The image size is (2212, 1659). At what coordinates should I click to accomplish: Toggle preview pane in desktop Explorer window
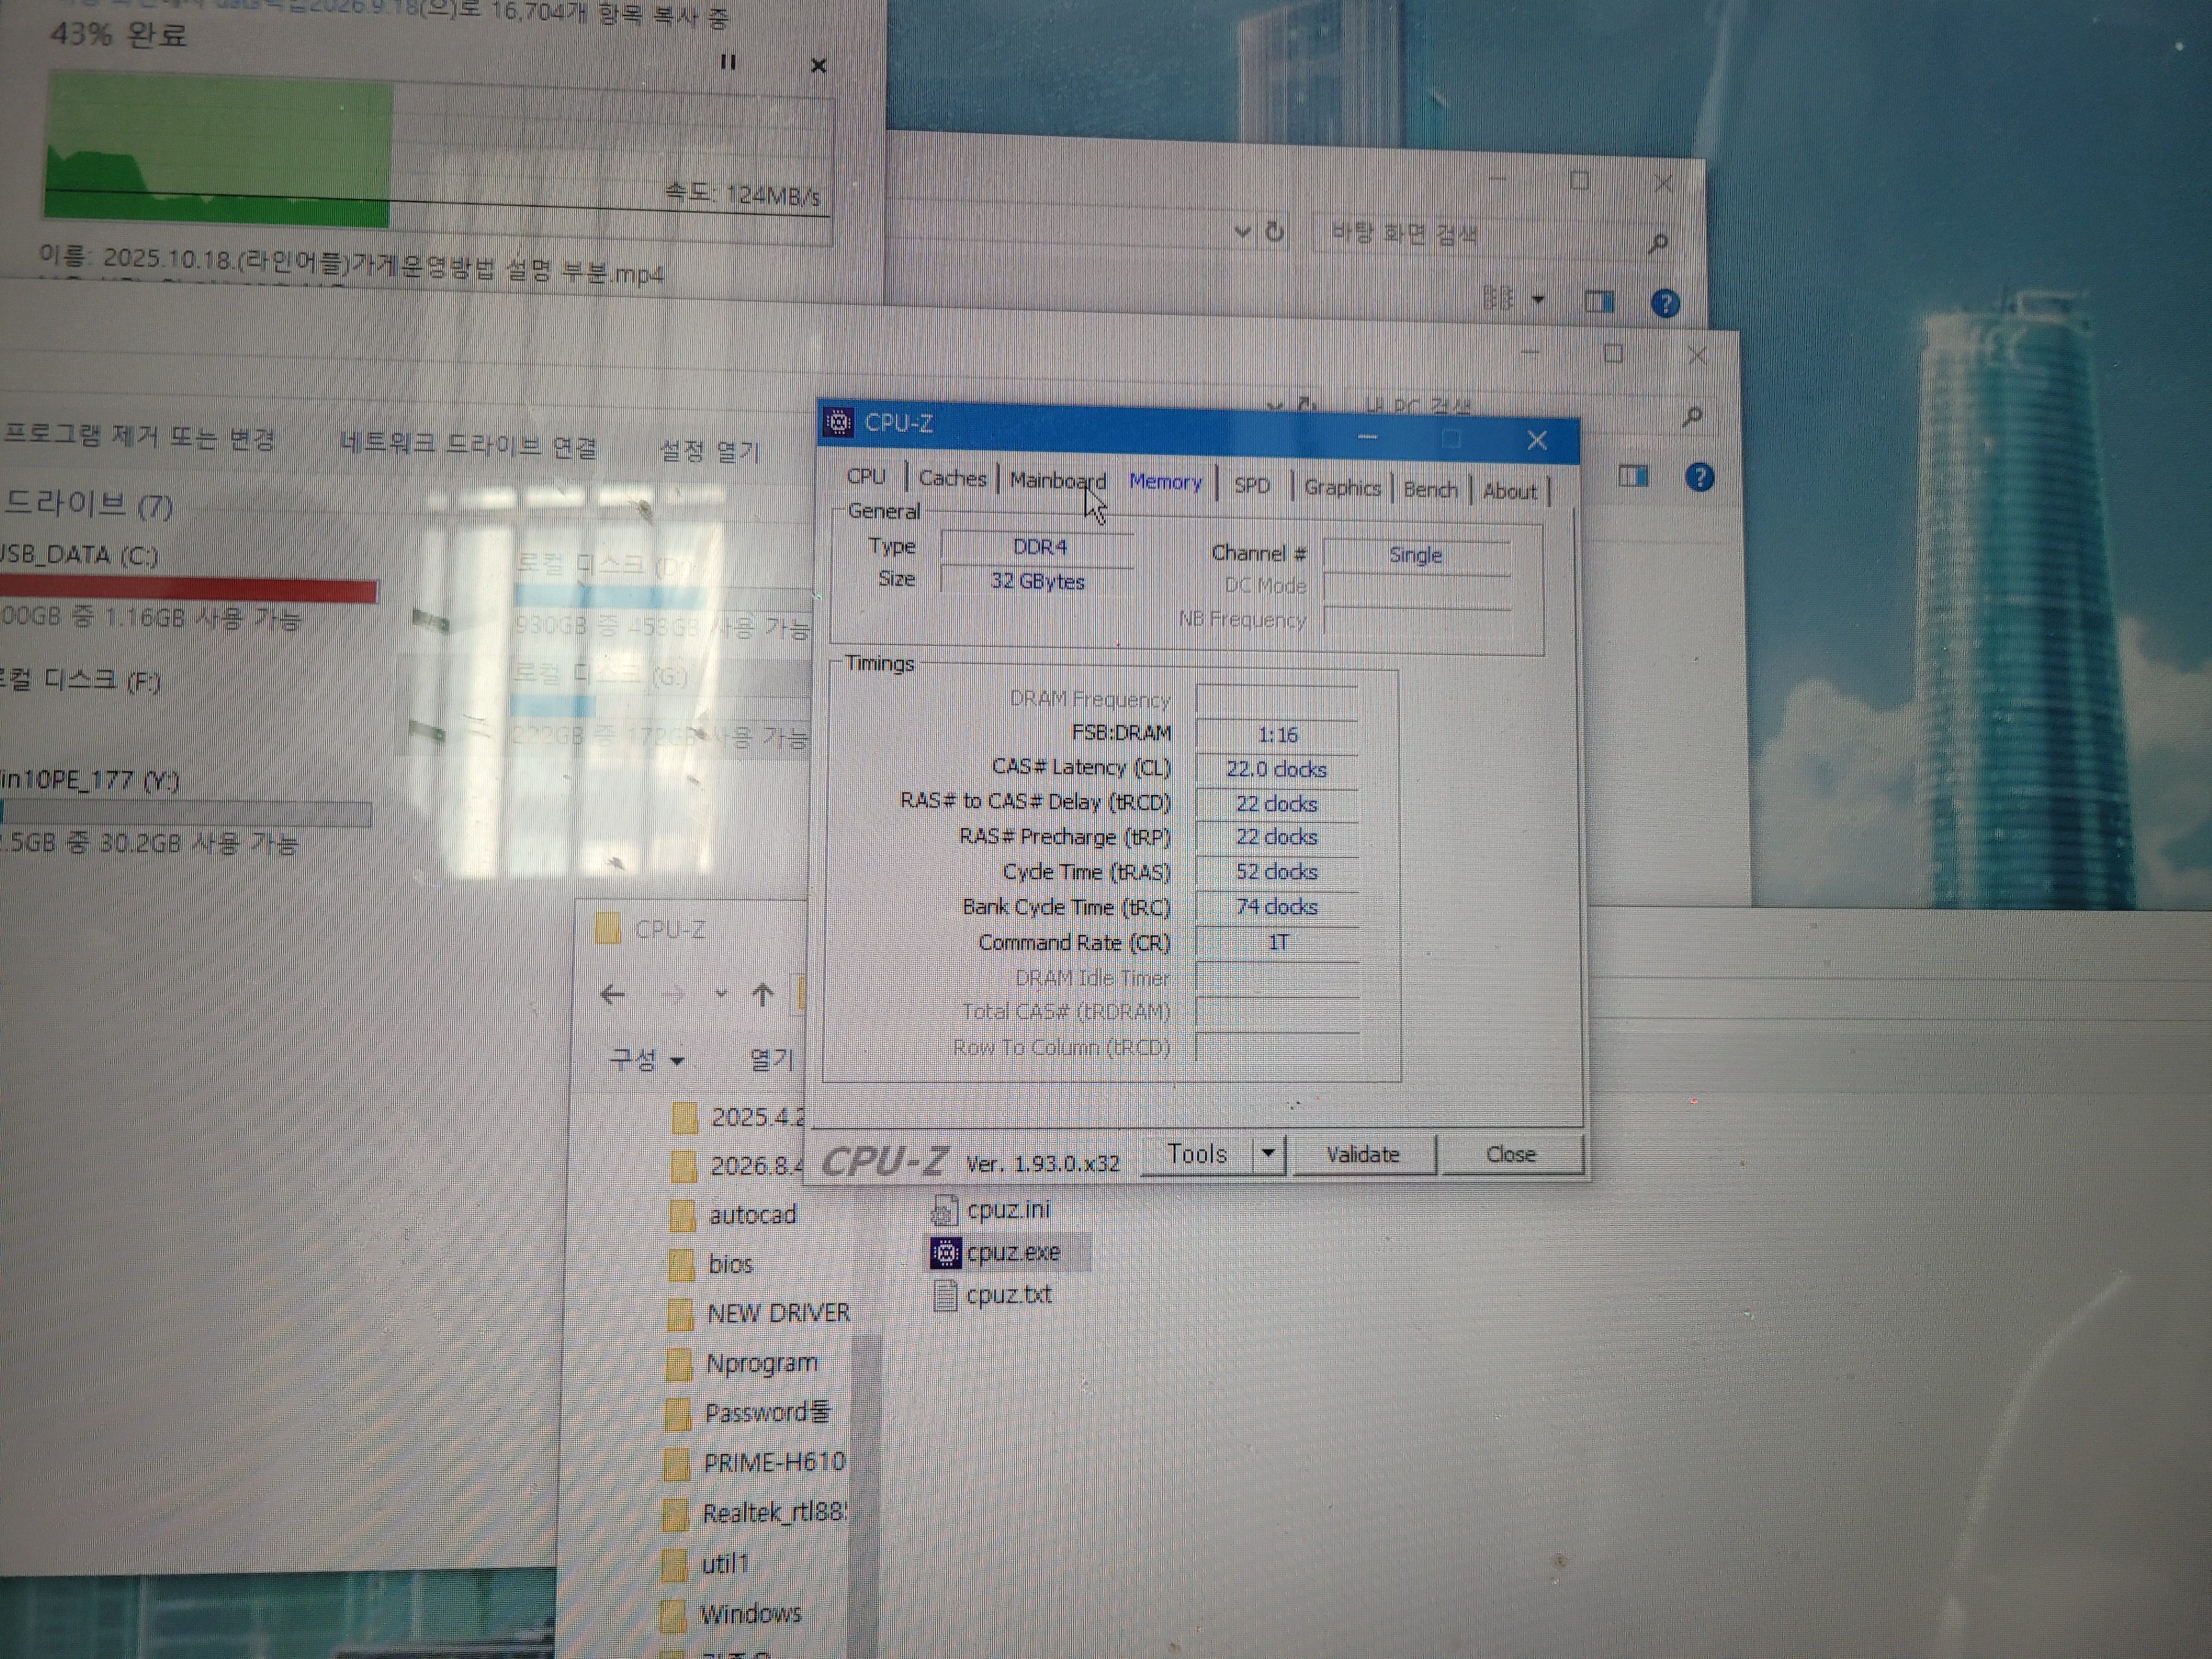click(x=1599, y=302)
